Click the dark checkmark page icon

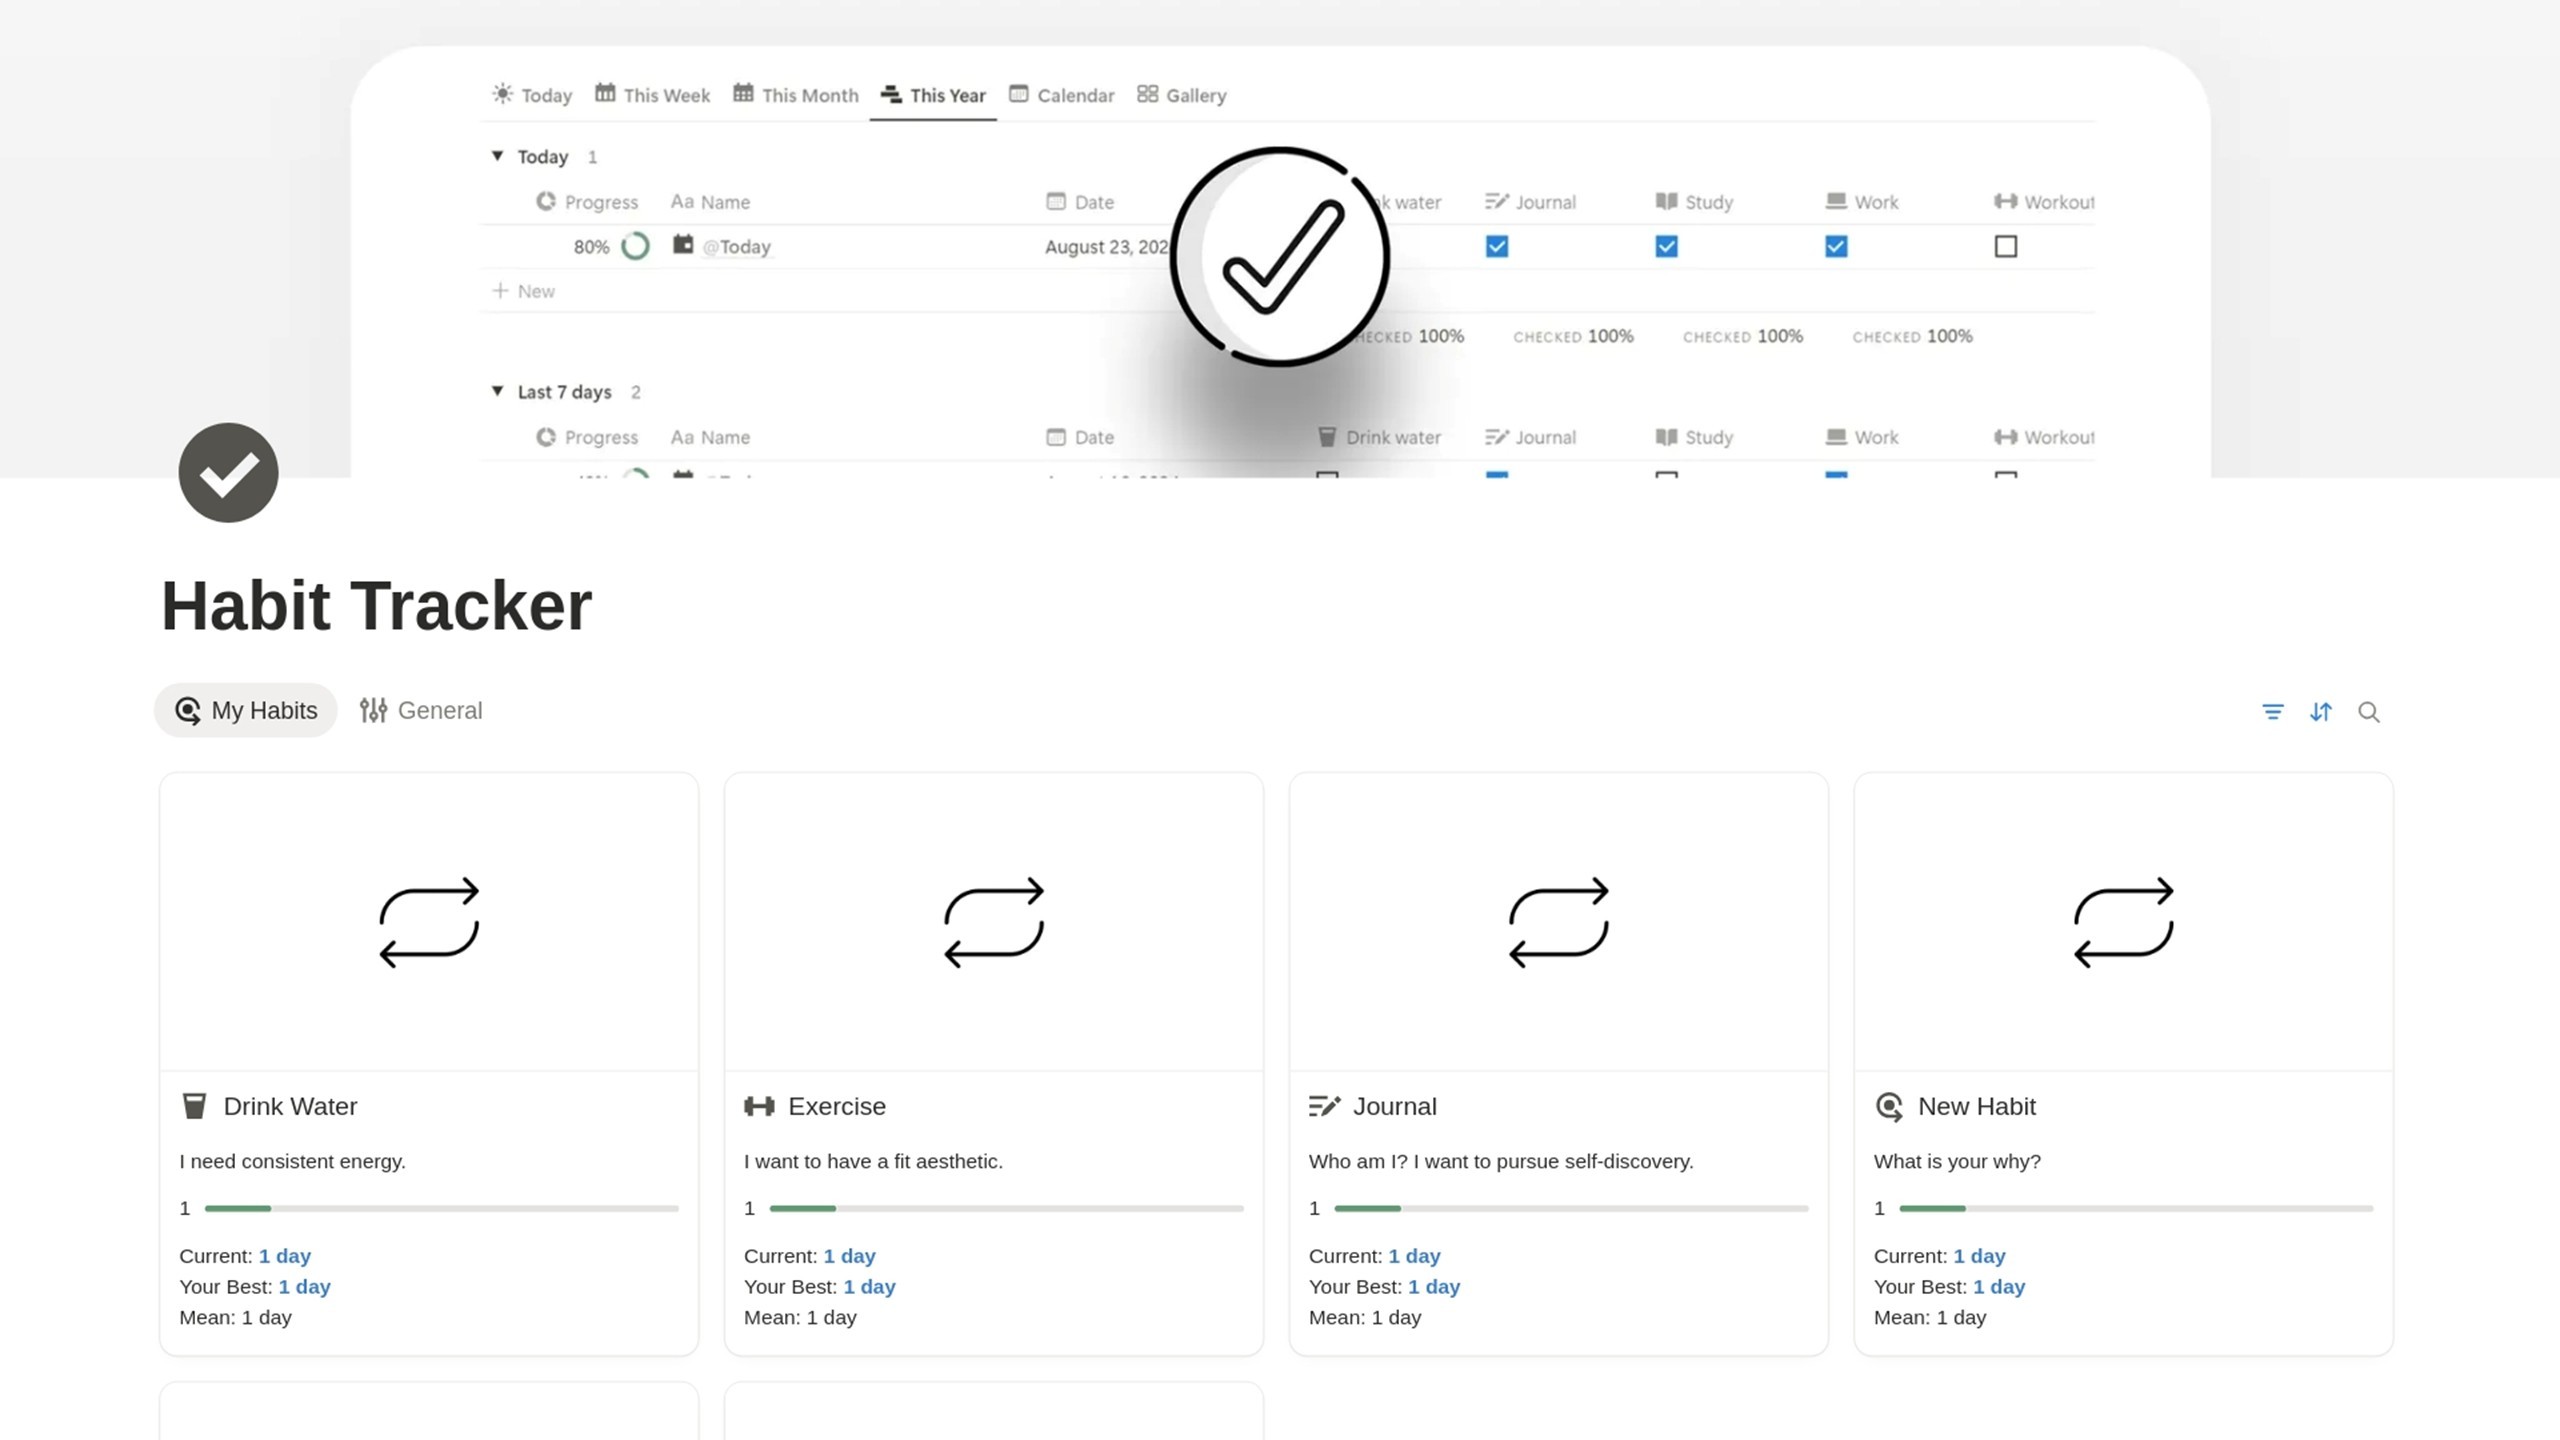pos(228,473)
